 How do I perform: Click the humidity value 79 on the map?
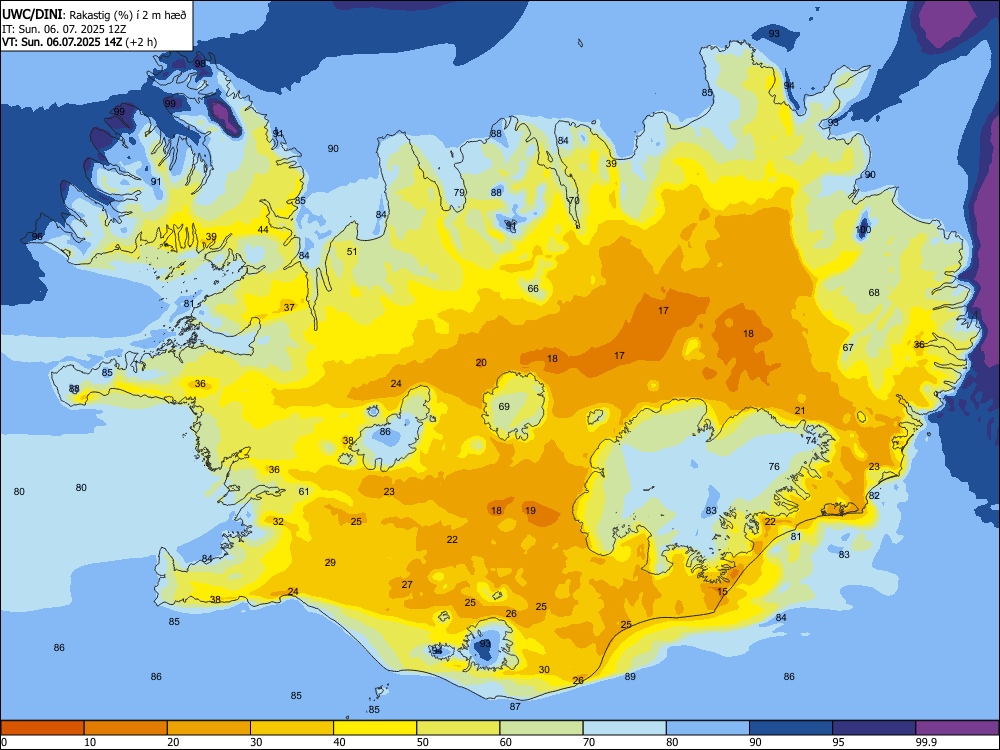pyautogui.click(x=459, y=193)
